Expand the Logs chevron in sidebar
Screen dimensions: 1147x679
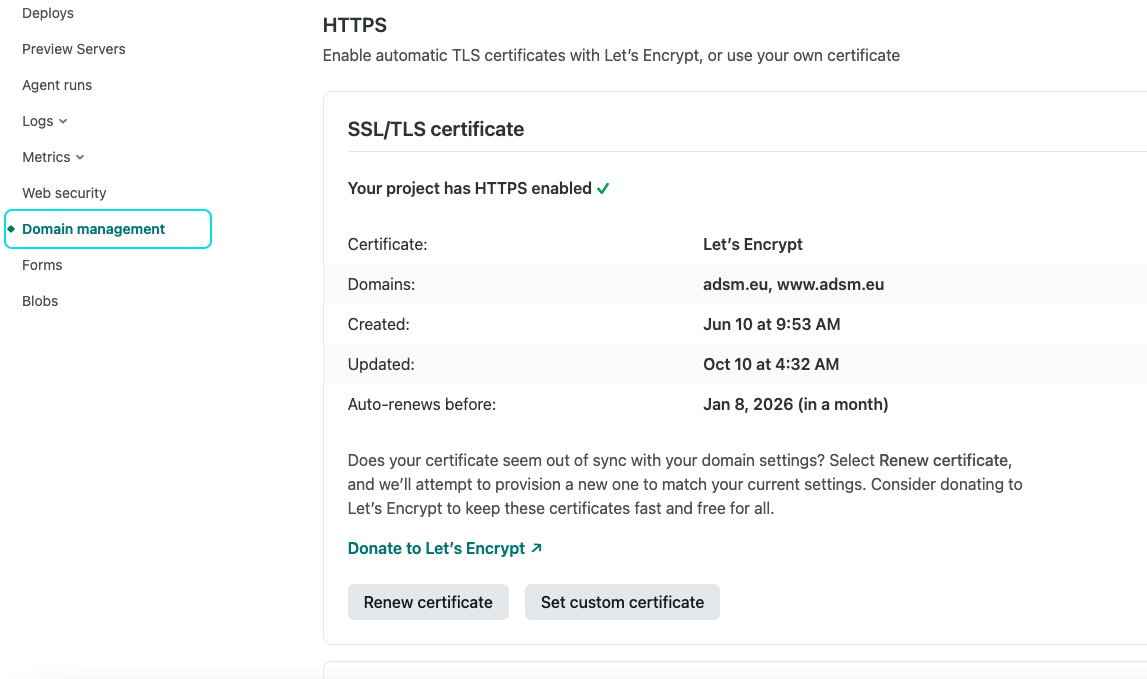tap(63, 121)
